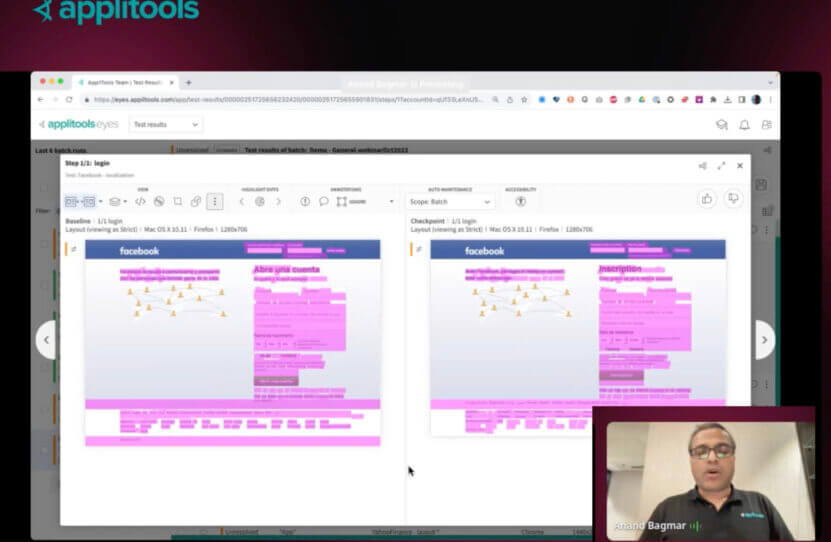Click the applitools eyes logo in the page header
The image size is (831, 542).
(x=79, y=124)
